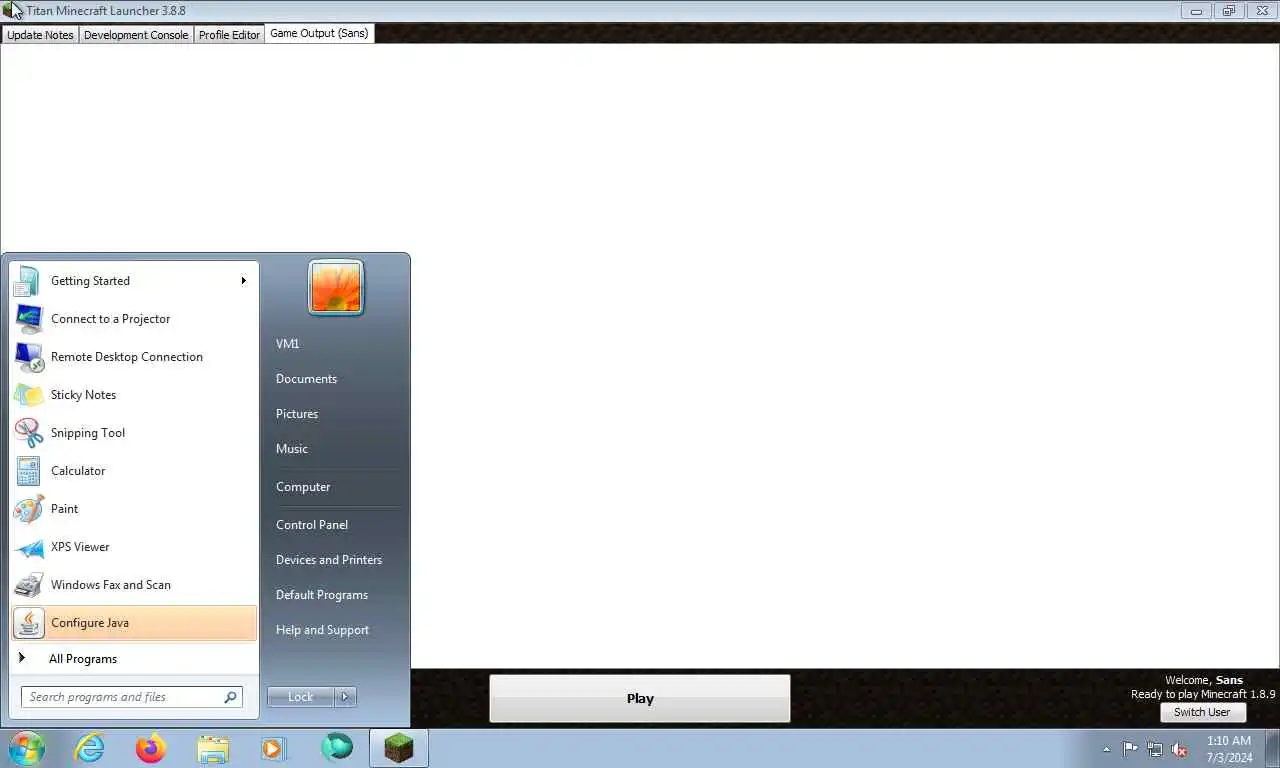Launch the Paint palette icon
Screen dimensions: 1280x768
27,509
